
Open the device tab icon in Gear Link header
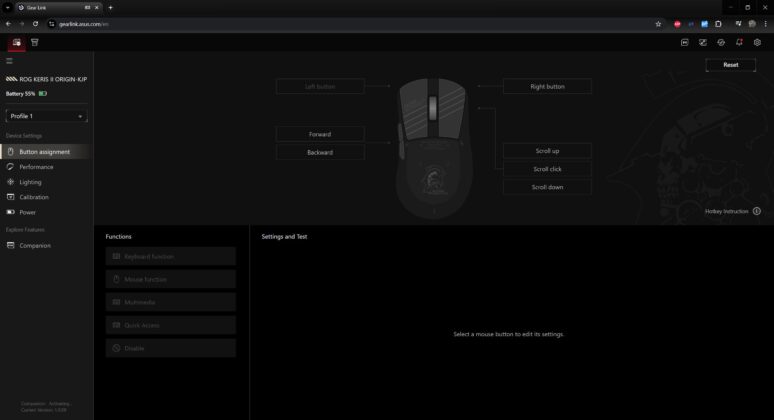pos(17,42)
